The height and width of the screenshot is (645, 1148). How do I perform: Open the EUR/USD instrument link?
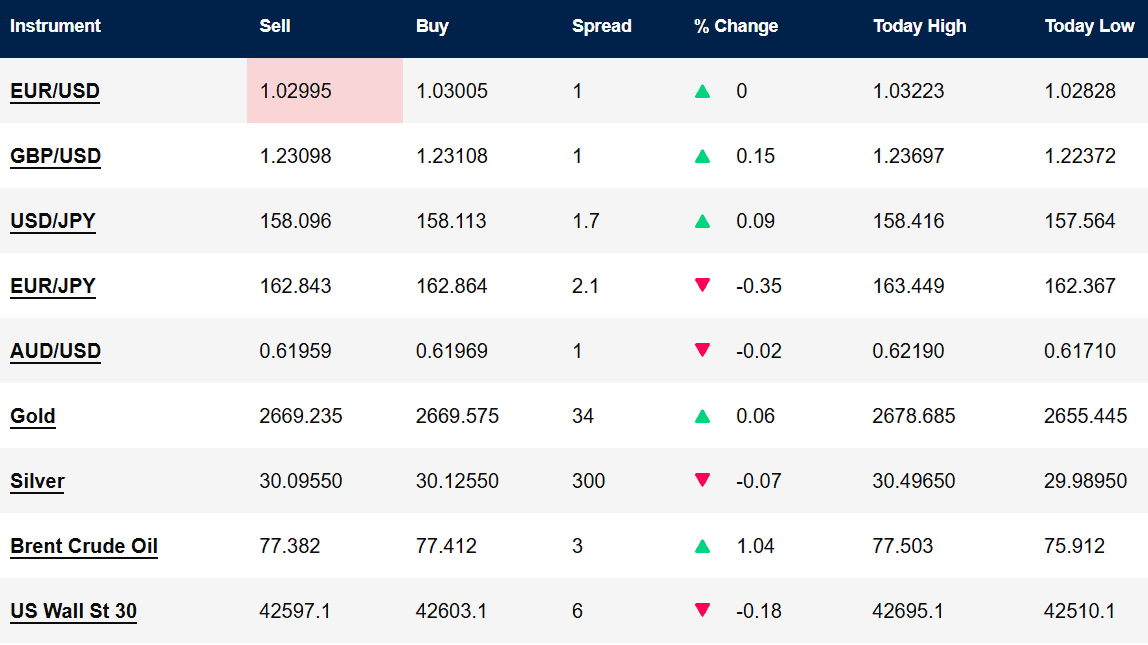pyautogui.click(x=55, y=91)
